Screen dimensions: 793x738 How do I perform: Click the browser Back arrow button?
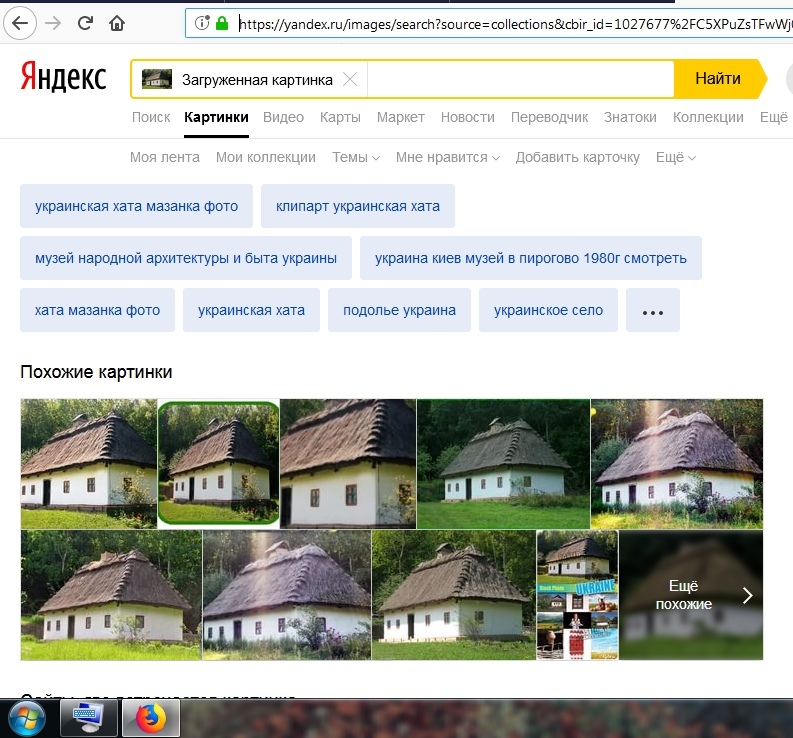pos(20,22)
